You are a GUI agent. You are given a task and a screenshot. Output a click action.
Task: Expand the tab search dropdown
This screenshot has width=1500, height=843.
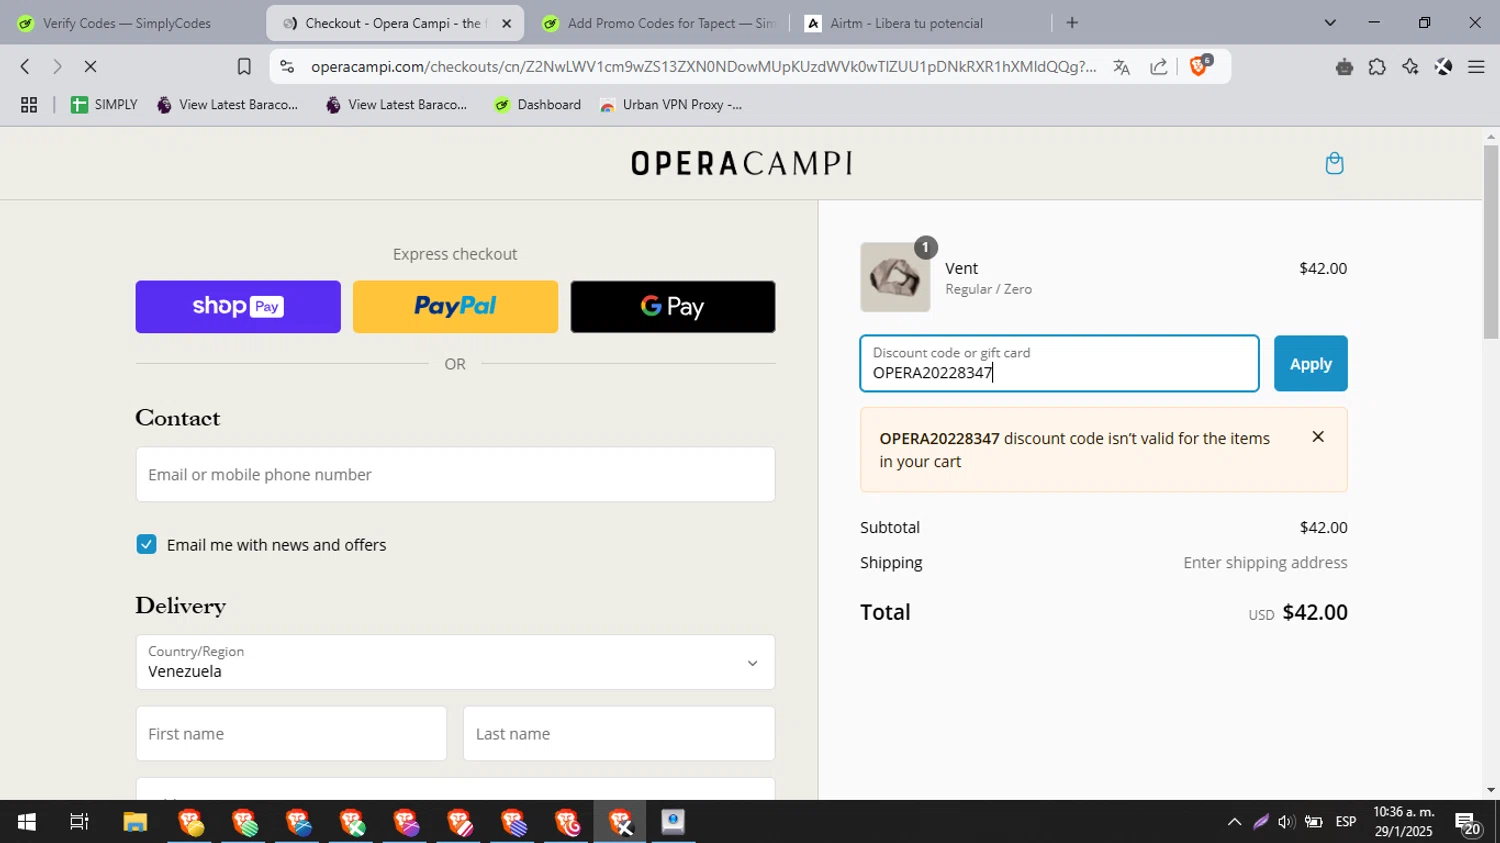click(1329, 23)
